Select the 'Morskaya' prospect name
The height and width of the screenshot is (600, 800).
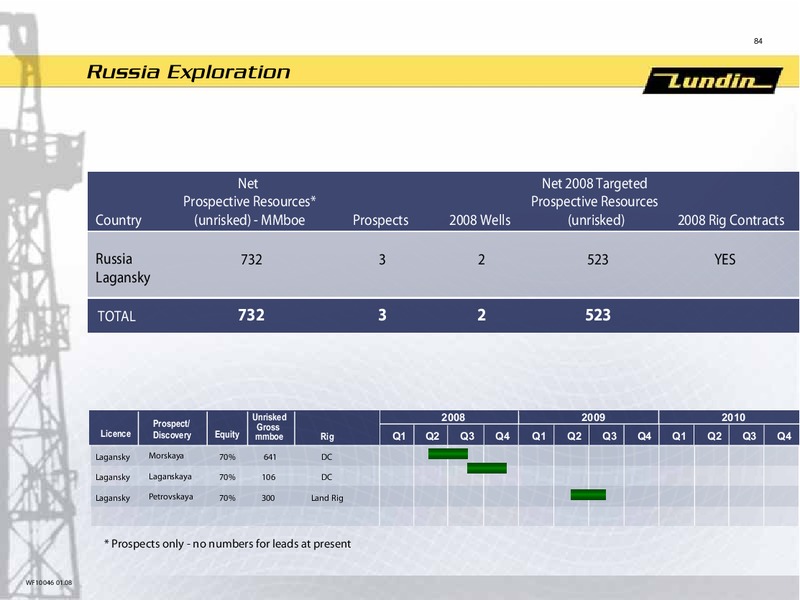[x=166, y=456]
